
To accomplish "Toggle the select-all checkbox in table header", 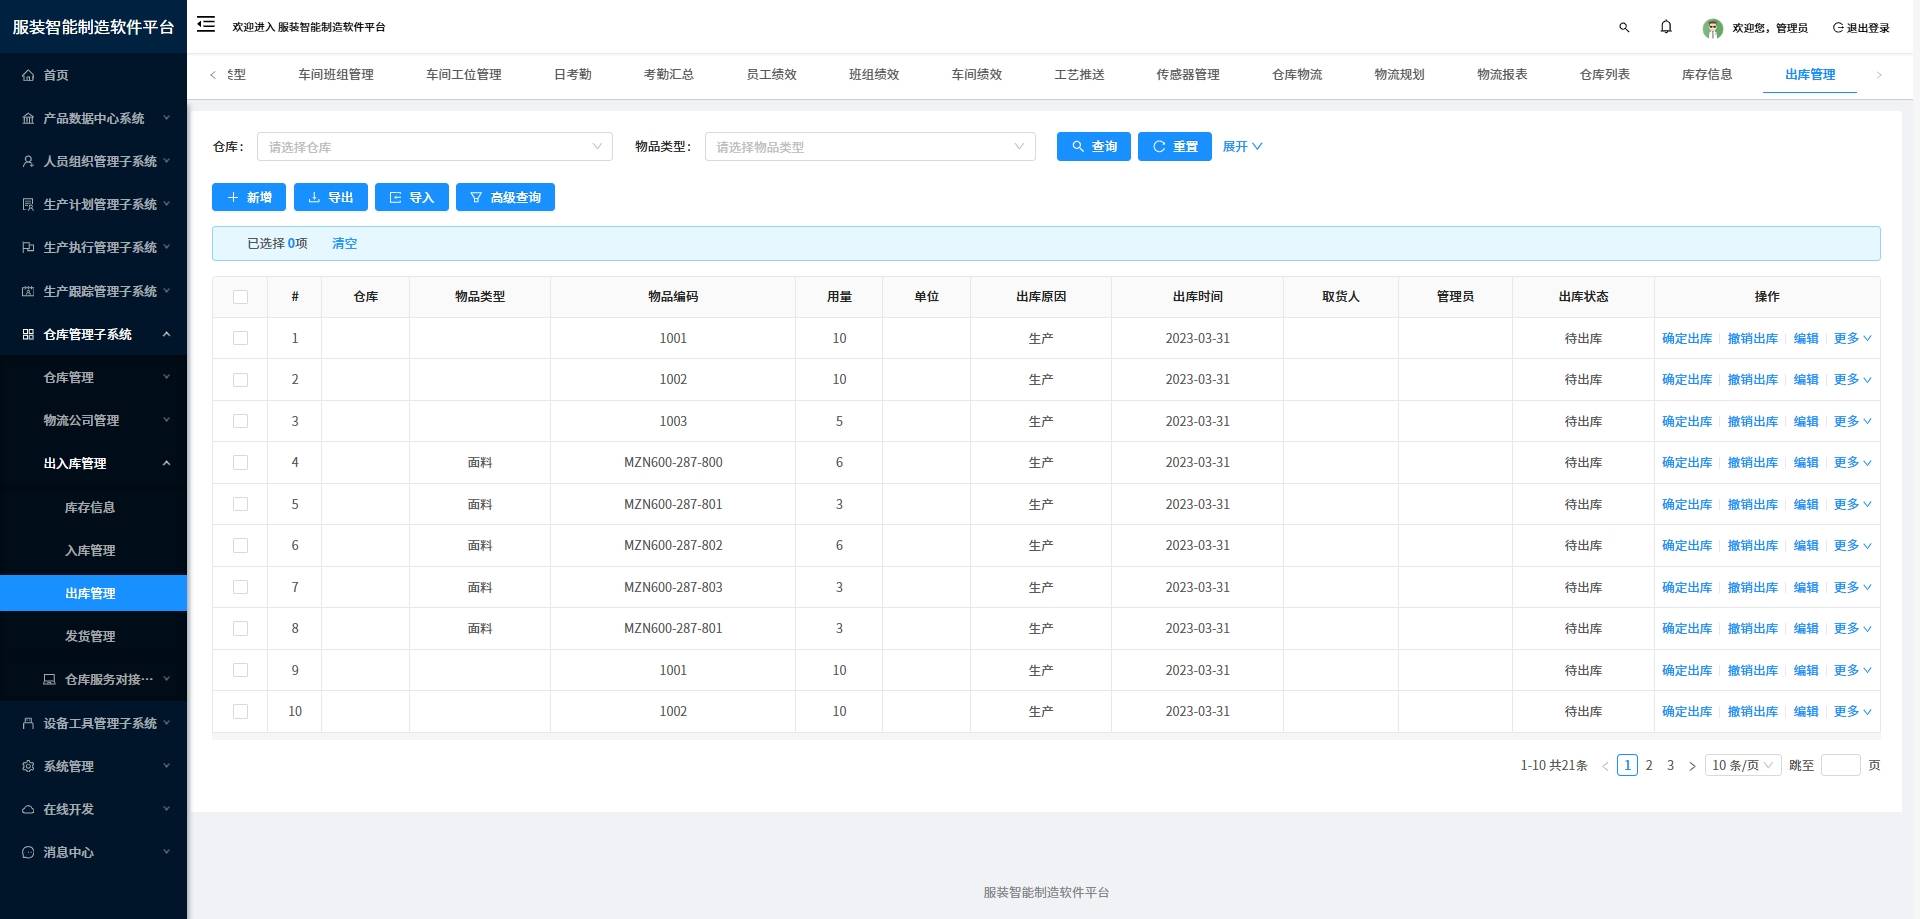I will [x=240, y=297].
